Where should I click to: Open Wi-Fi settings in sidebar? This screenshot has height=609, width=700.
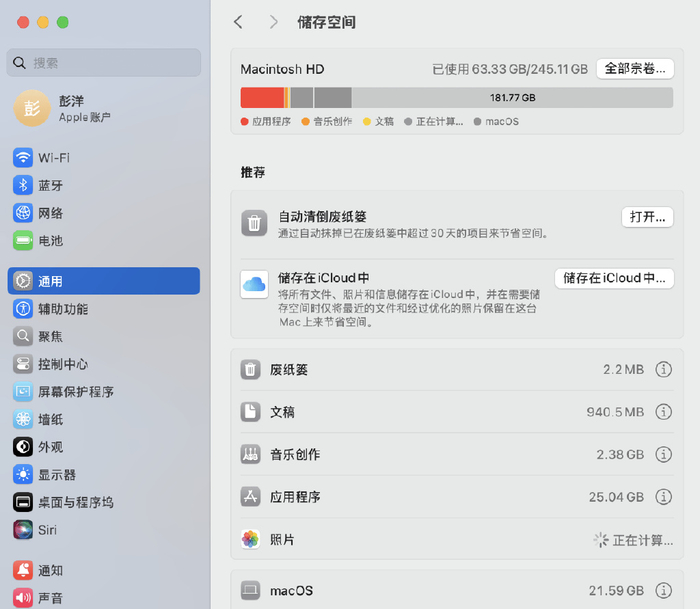(104, 158)
